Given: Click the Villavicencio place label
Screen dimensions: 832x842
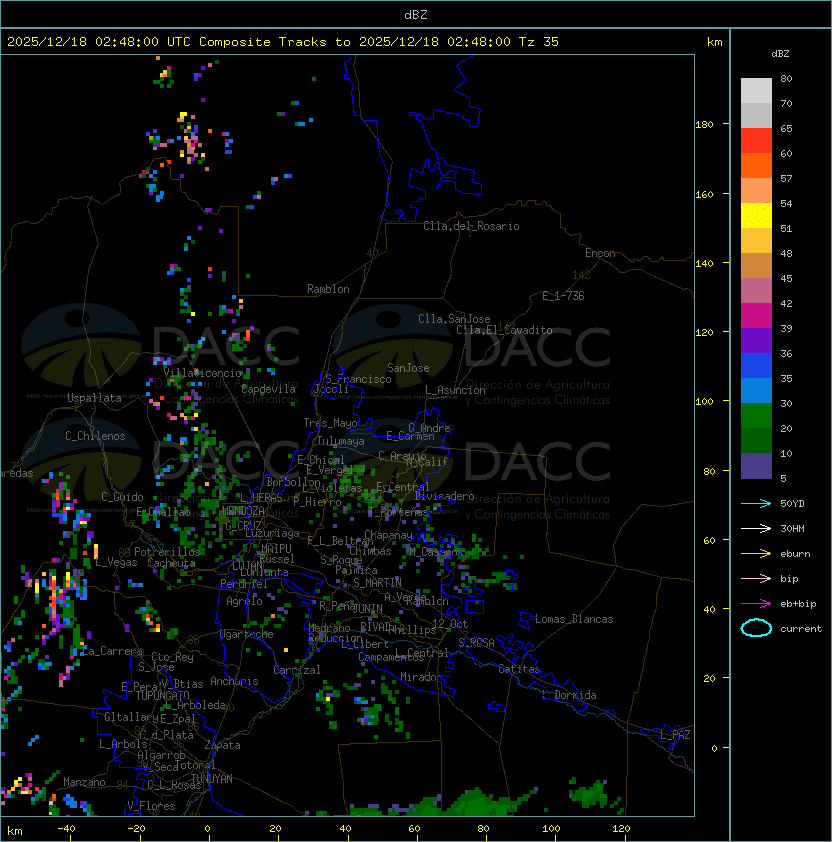Looking at the screenshot, I should pos(202,373).
